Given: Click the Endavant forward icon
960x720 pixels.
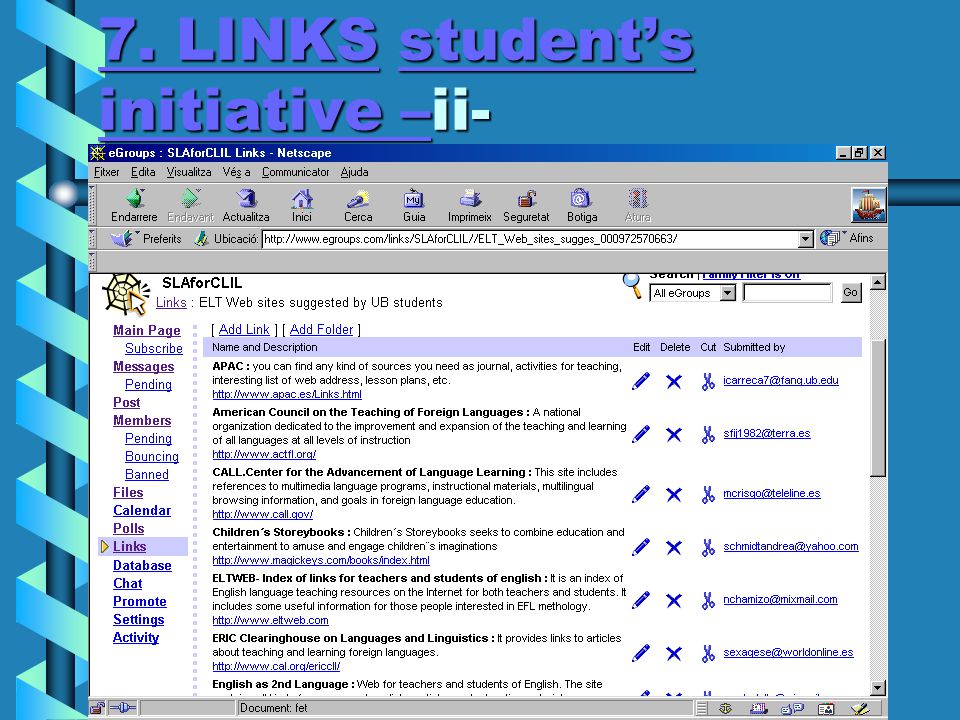Looking at the screenshot, I should [x=190, y=198].
